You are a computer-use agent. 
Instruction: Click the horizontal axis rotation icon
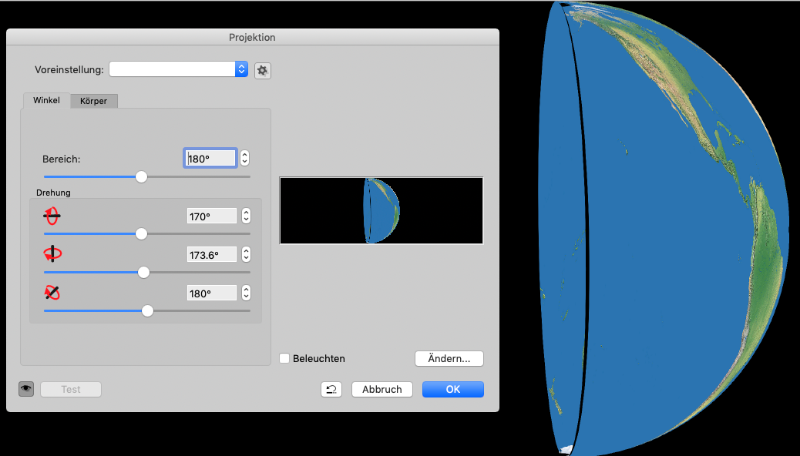click(52, 216)
